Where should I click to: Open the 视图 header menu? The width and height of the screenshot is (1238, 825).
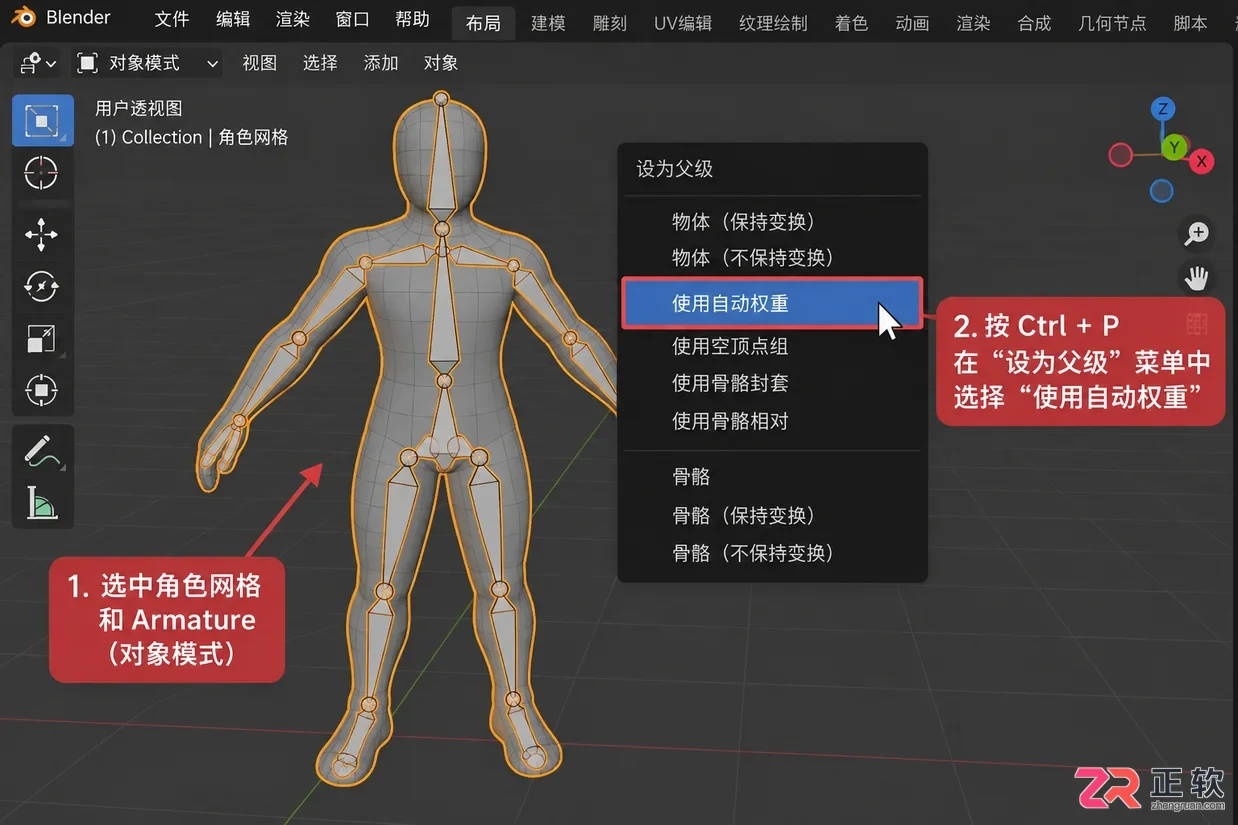260,63
